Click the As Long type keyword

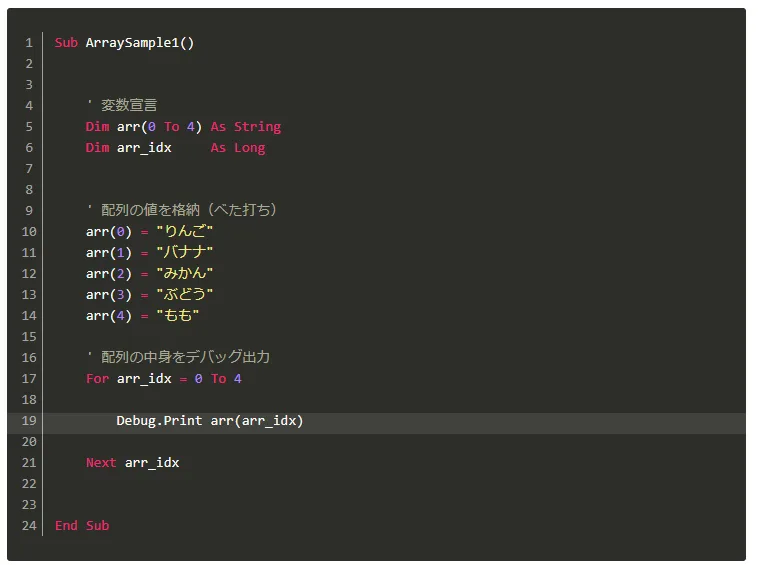point(238,147)
